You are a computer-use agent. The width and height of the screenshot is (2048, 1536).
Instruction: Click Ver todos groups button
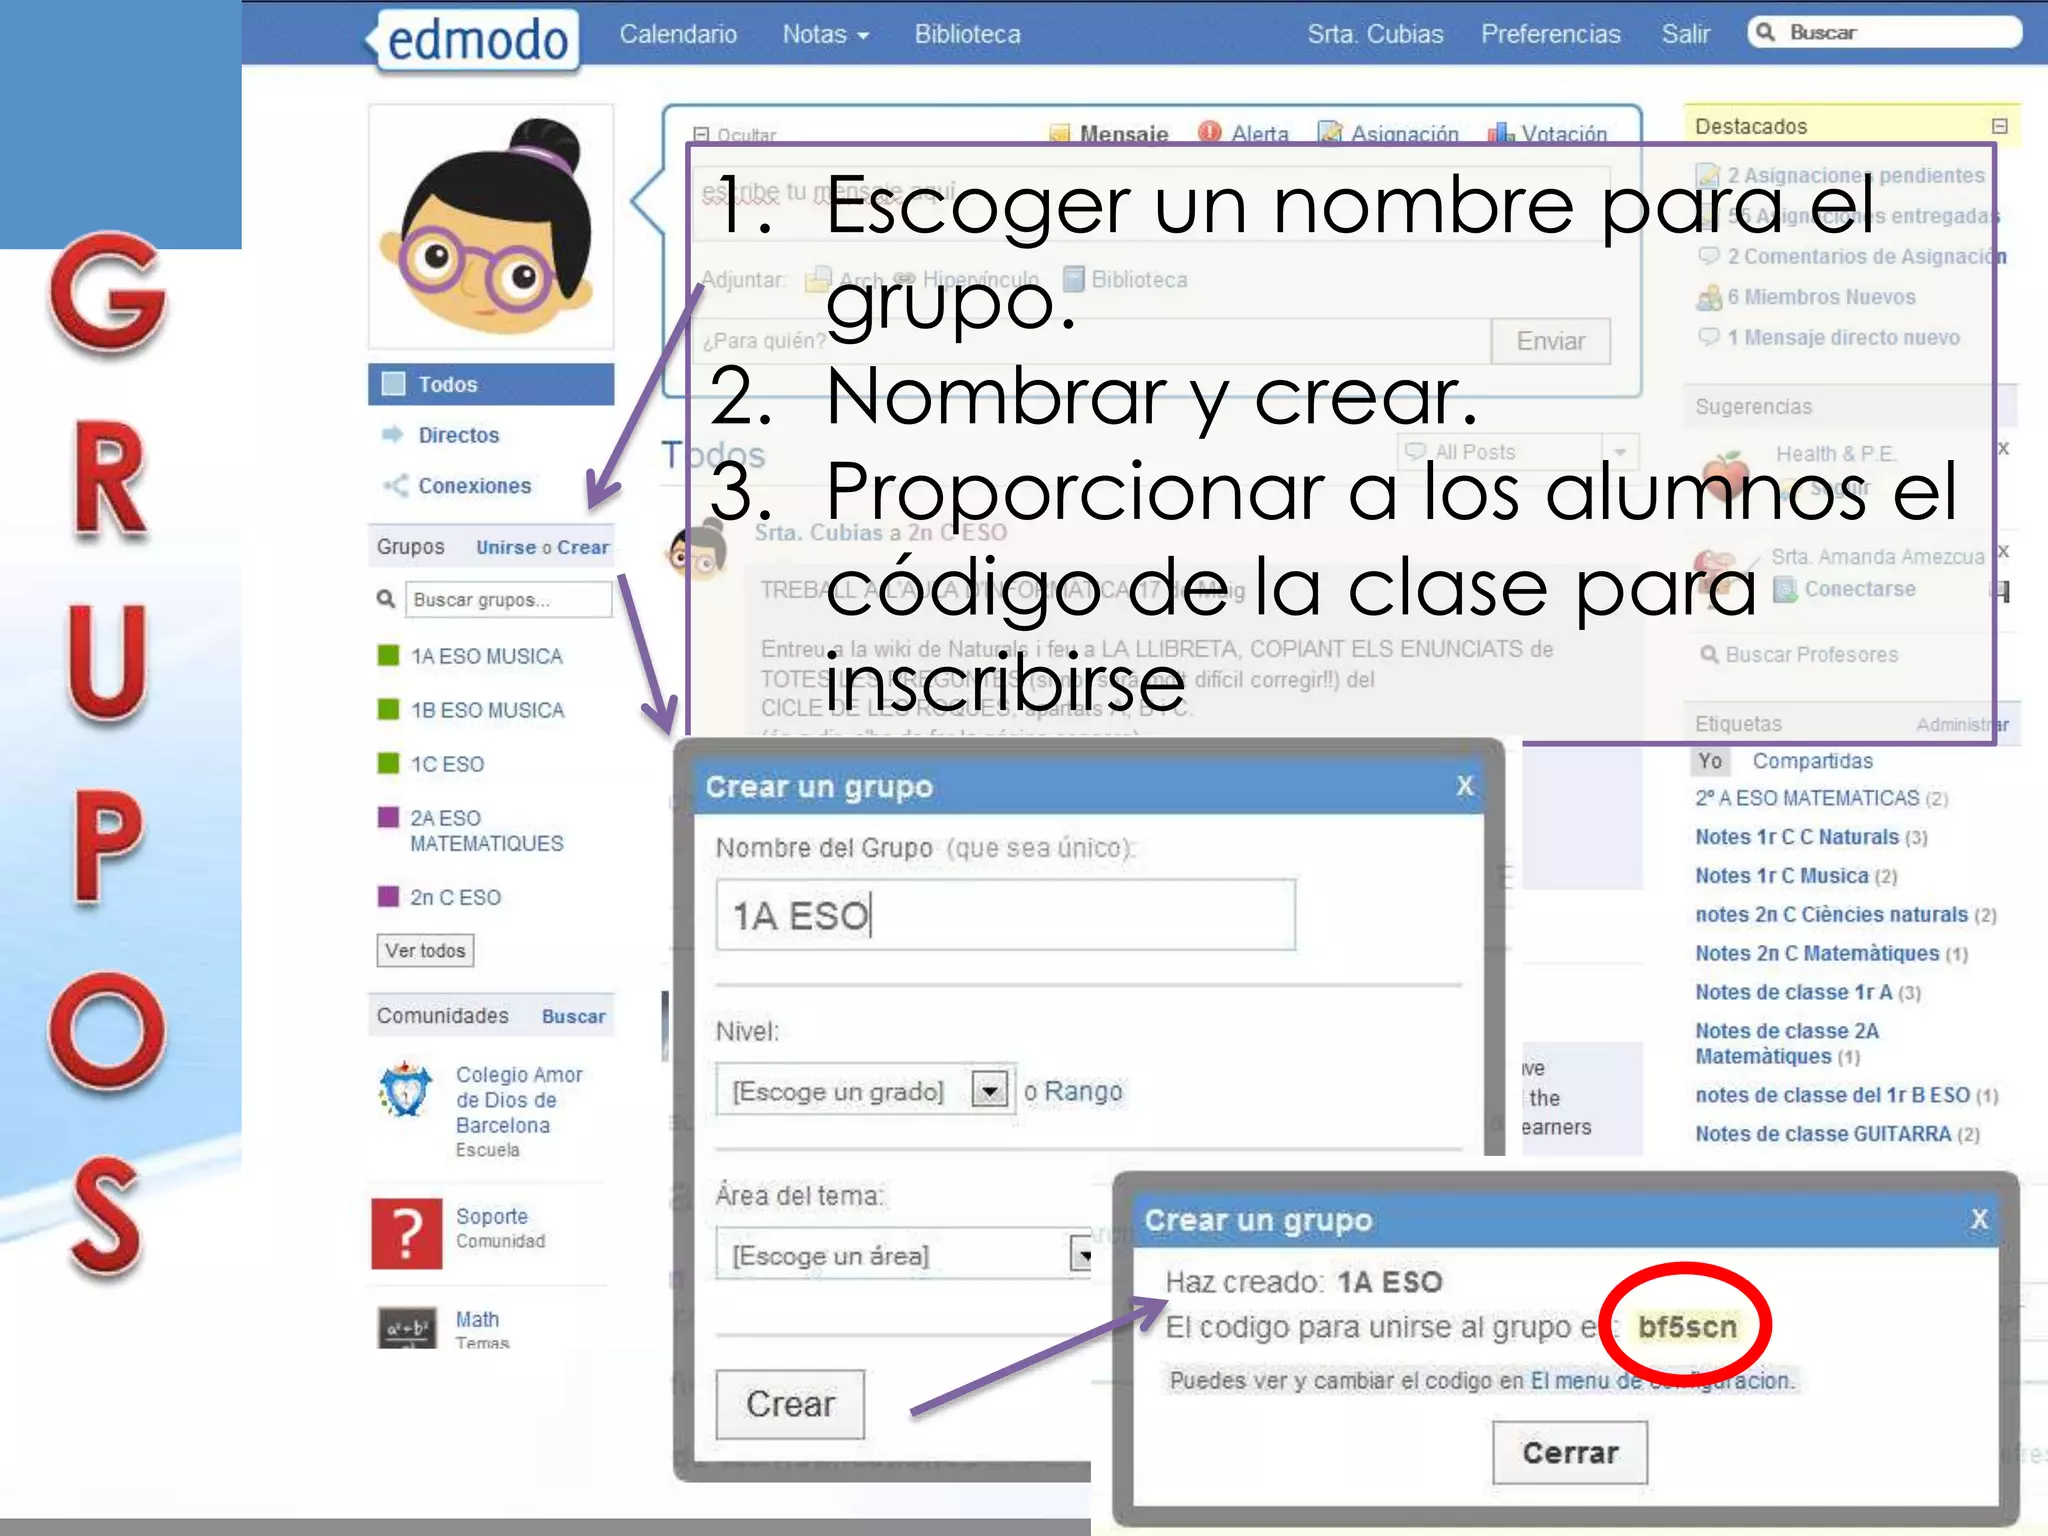[425, 950]
